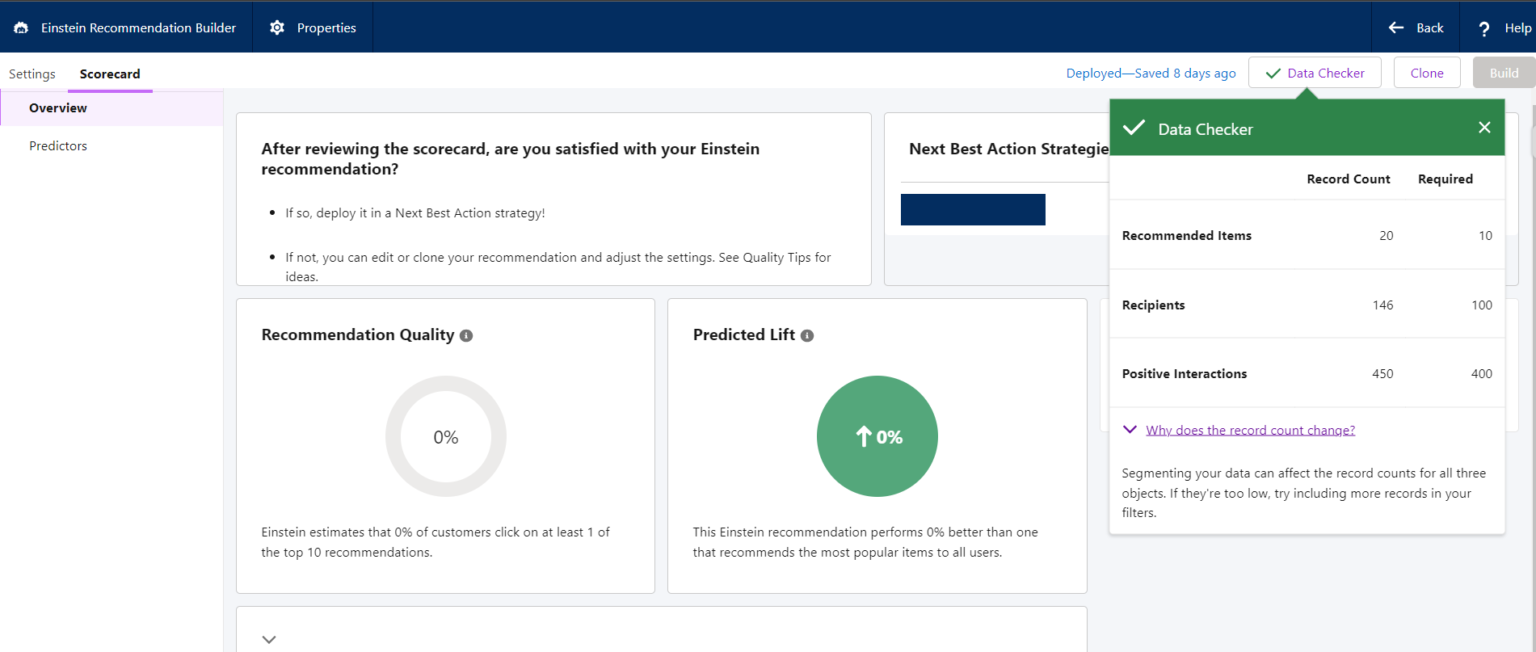Click the Back arrow icon
The image size is (1536, 652).
point(1396,27)
